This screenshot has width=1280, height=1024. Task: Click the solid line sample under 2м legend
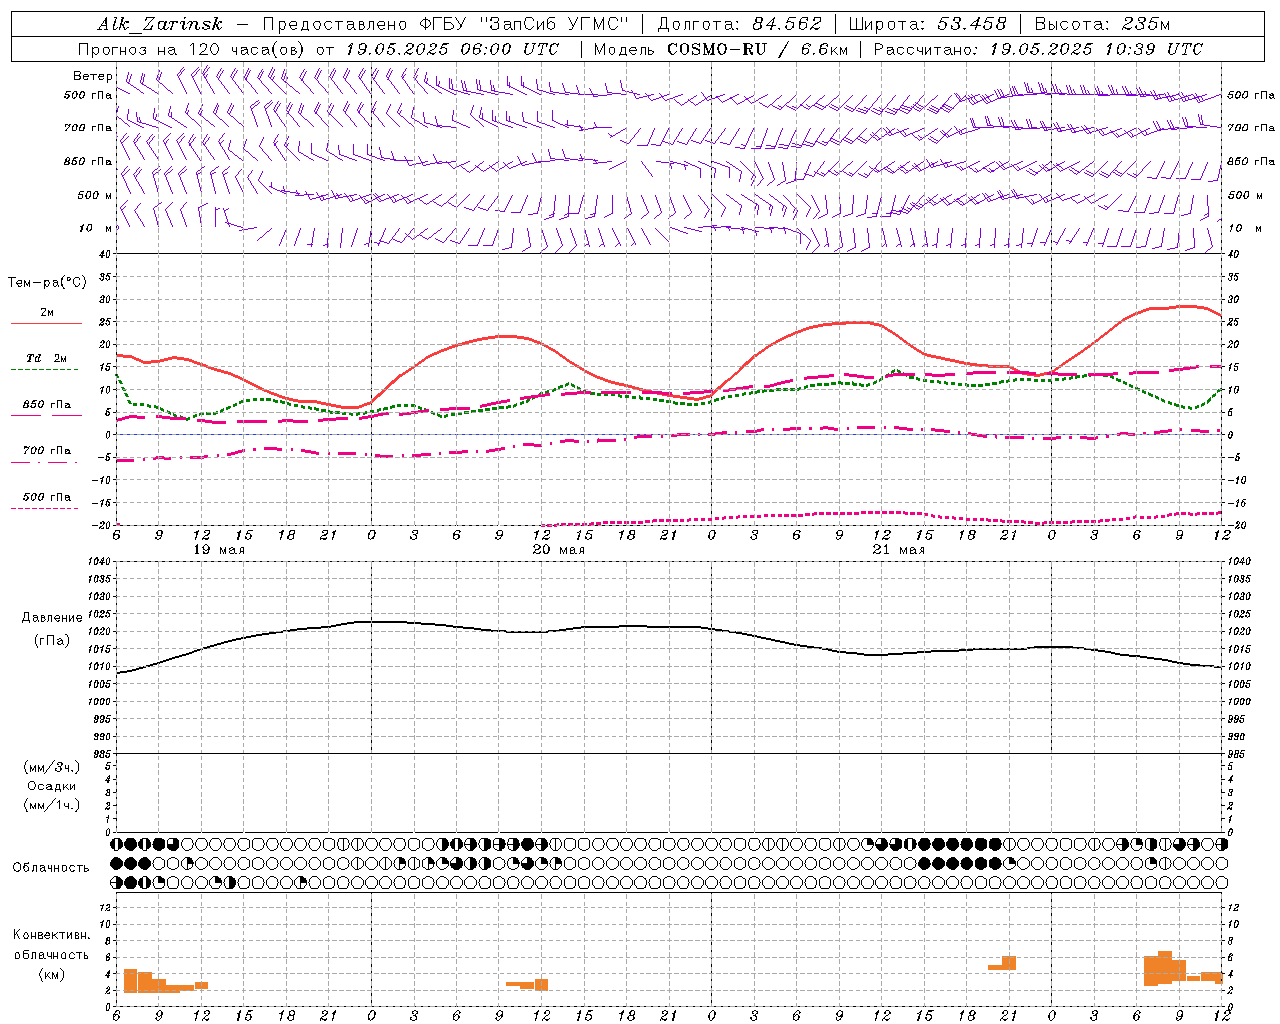(46, 323)
